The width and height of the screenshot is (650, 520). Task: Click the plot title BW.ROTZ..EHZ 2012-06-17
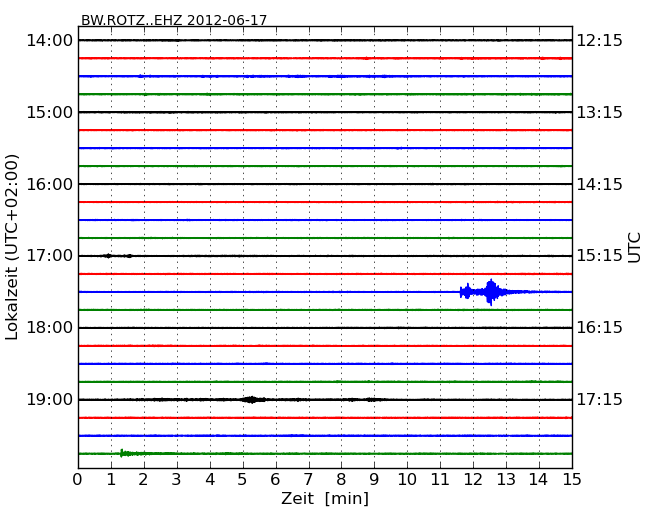(174, 20)
